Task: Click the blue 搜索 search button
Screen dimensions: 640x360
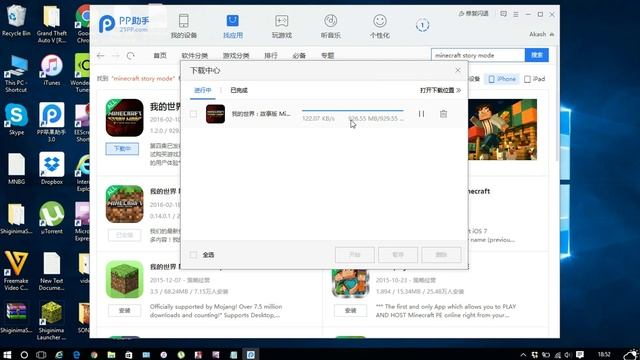Action: (x=537, y=55)
